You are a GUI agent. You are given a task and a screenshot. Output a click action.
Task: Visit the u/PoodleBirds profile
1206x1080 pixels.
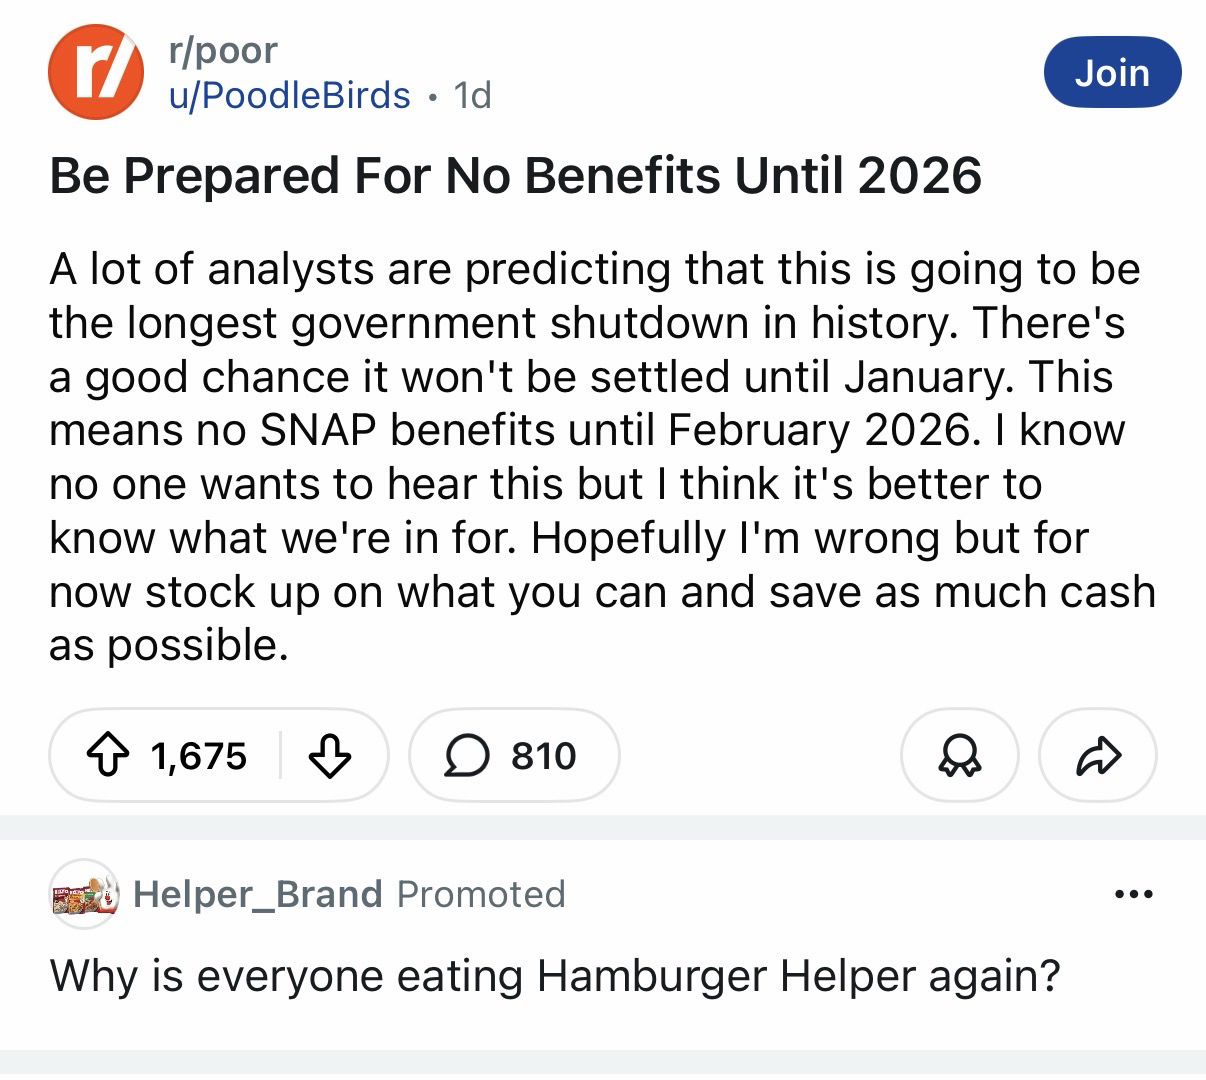point(289,95)
